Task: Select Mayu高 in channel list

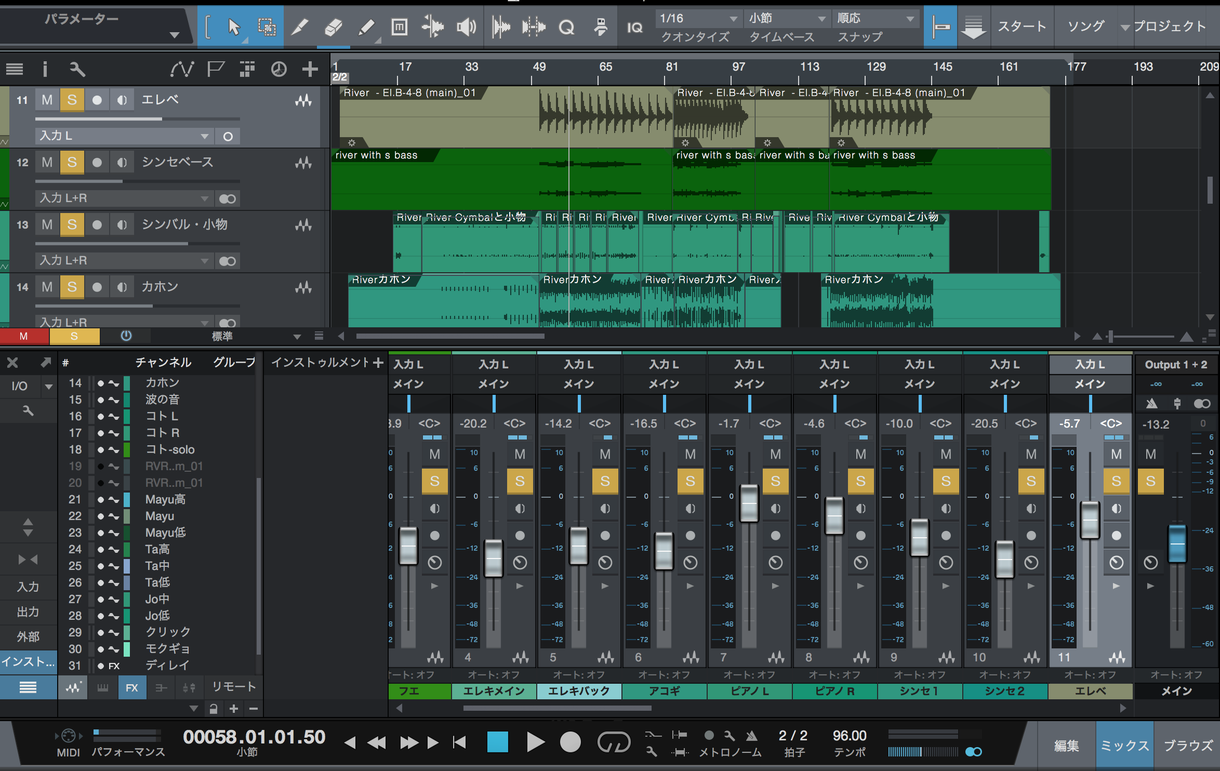Action: (x=165, y=499)
